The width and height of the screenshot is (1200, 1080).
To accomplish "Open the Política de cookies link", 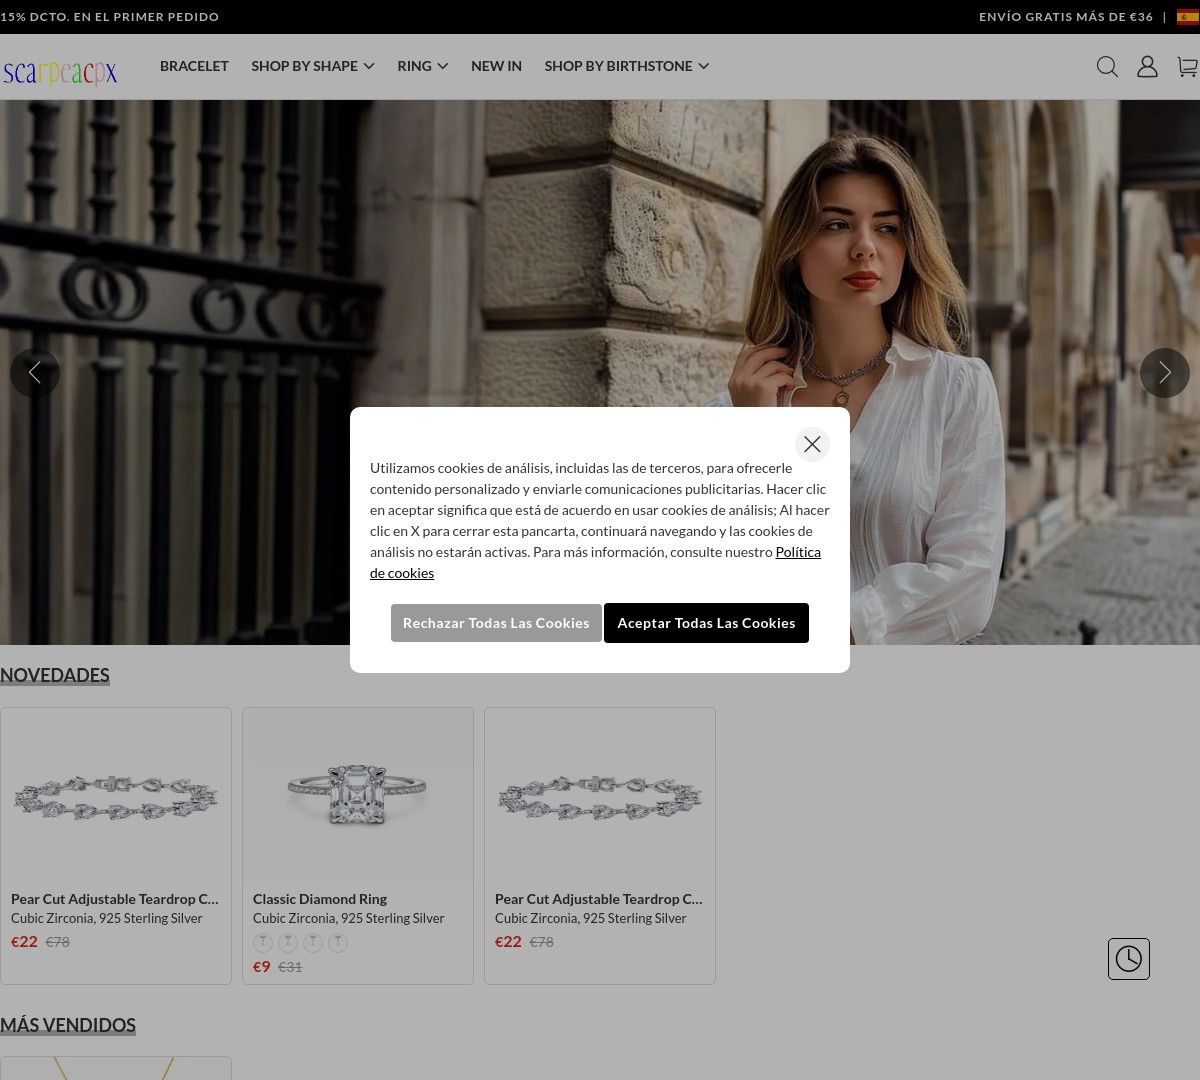I will click(x=798, y=552).
